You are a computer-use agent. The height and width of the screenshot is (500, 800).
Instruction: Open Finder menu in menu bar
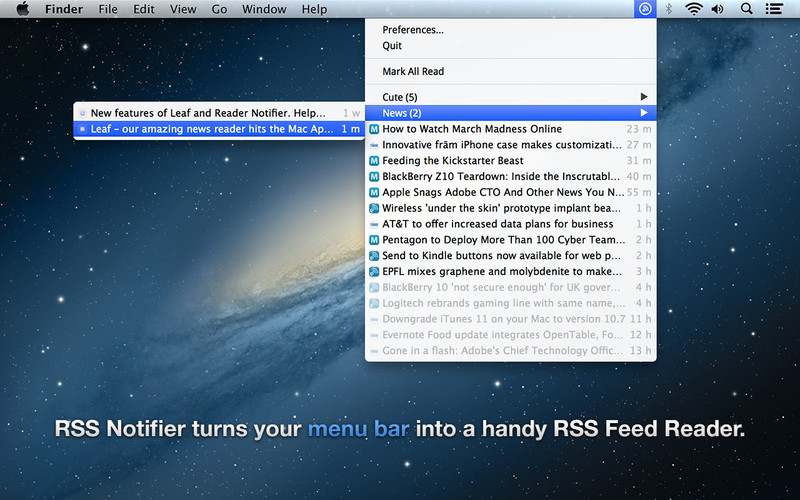point(64,9)
